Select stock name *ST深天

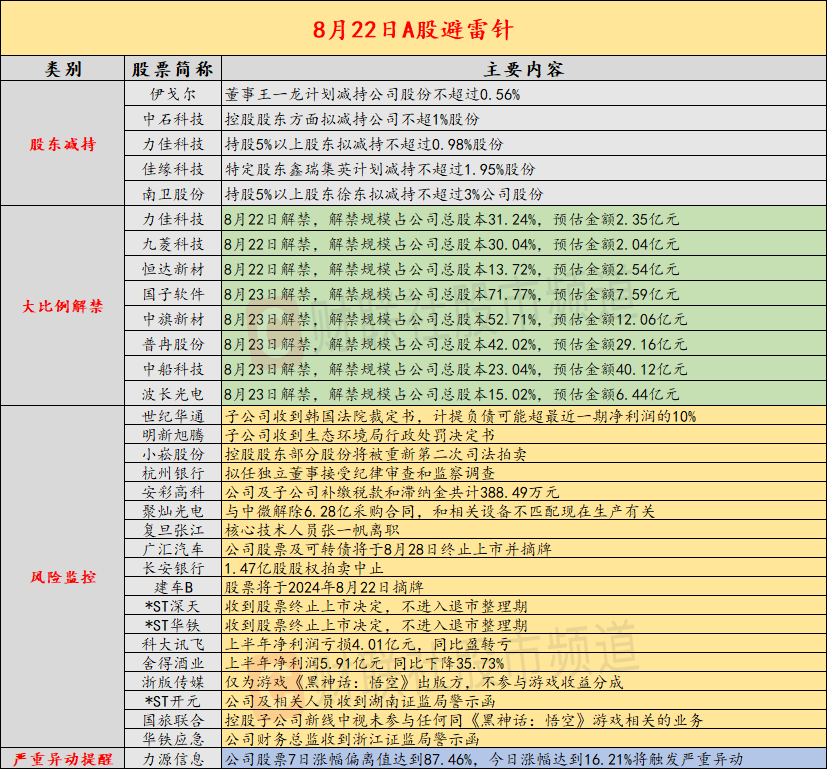point(173,606)
